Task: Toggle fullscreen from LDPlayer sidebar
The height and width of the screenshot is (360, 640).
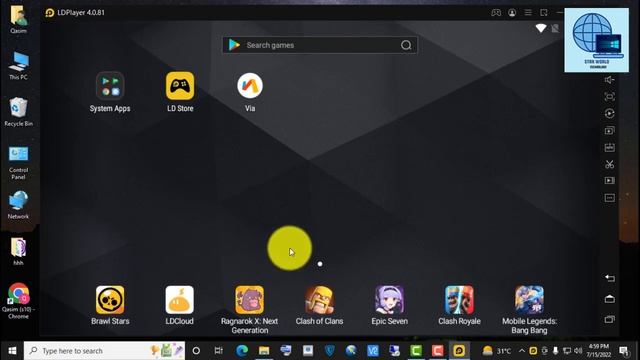Action: point(609,97)
